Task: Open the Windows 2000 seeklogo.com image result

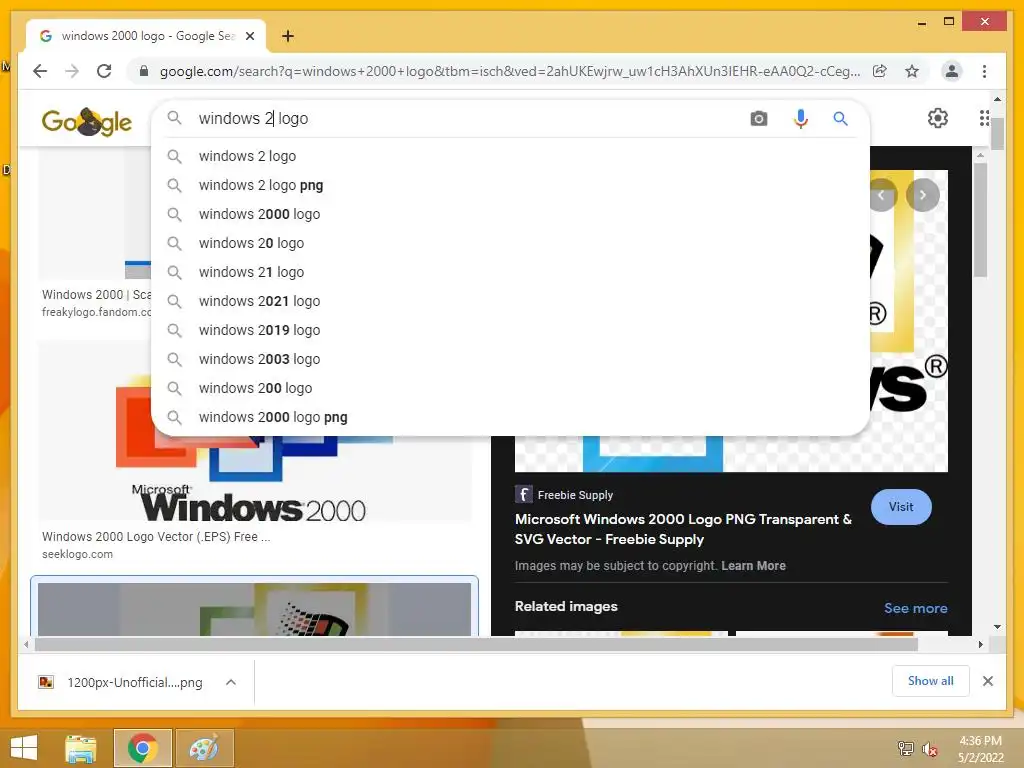Action: coord(255,480)
